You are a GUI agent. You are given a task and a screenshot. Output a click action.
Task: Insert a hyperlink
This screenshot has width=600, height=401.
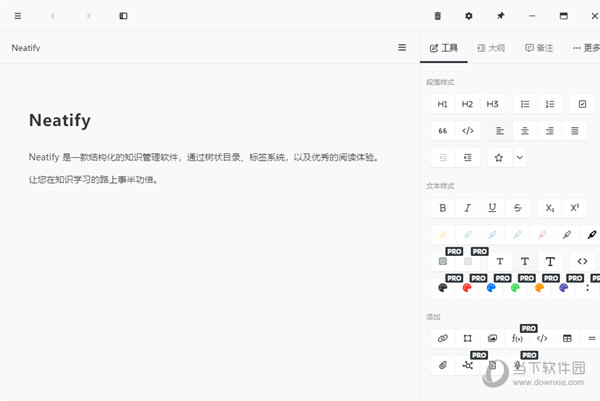click(x=443, y=338)
